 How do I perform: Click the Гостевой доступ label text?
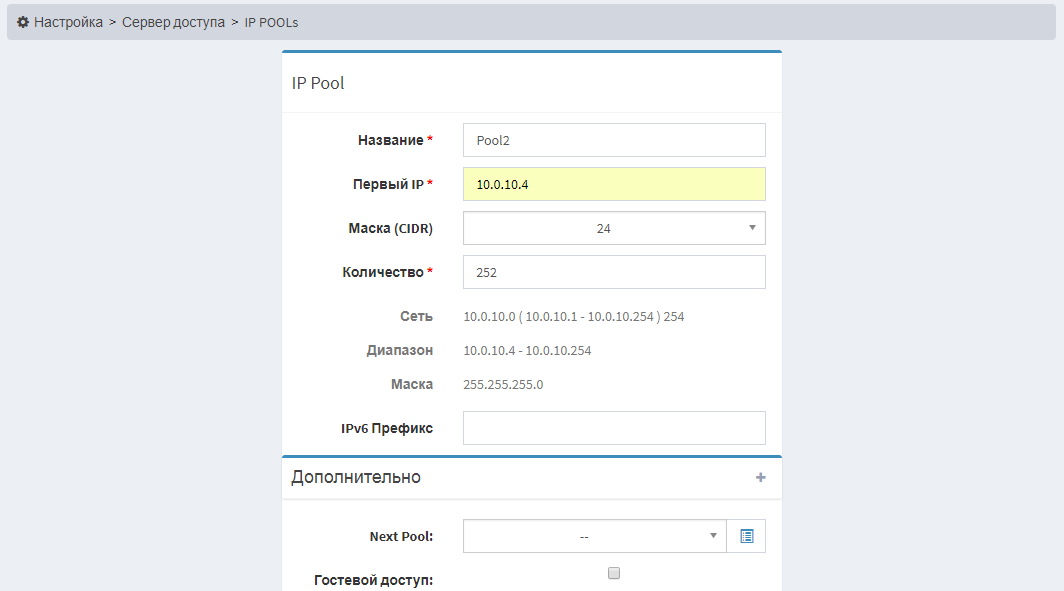coord(373,580)
